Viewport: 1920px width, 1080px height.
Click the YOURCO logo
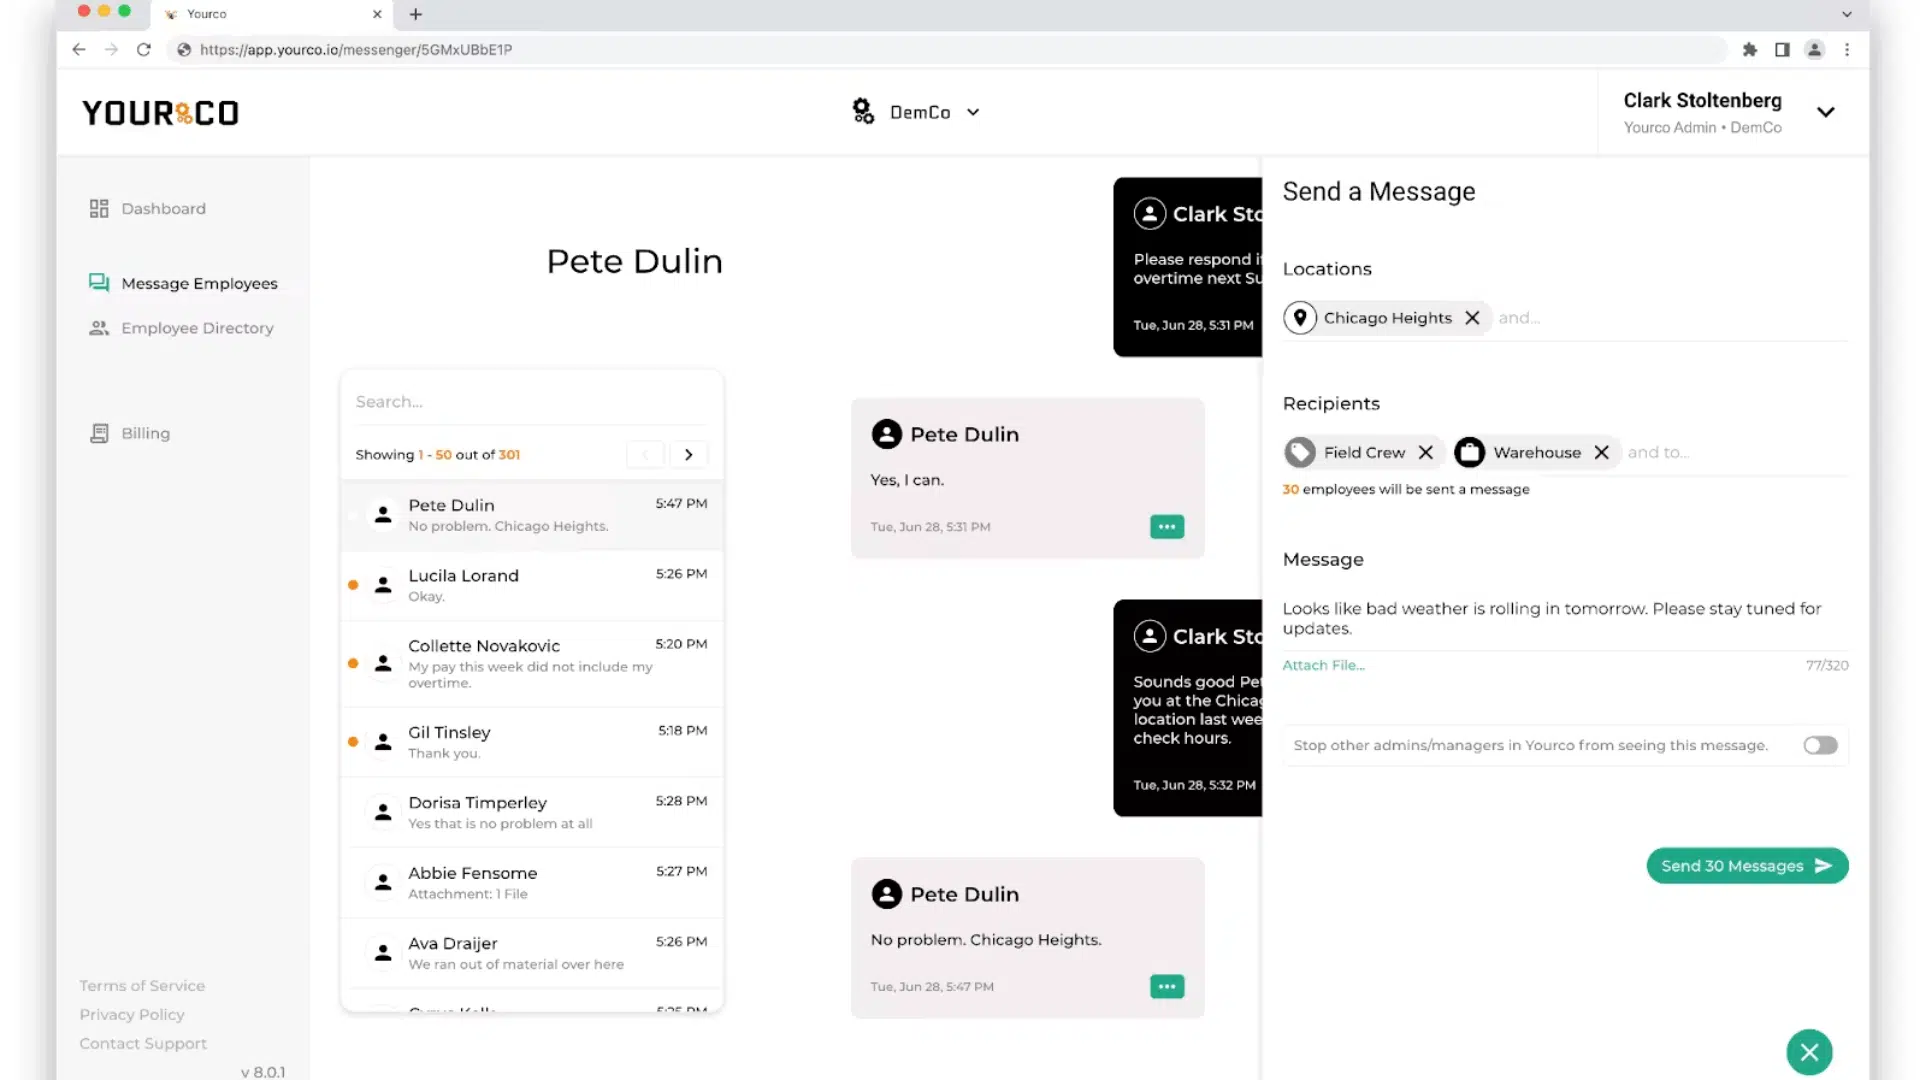[x=160, y=113]
